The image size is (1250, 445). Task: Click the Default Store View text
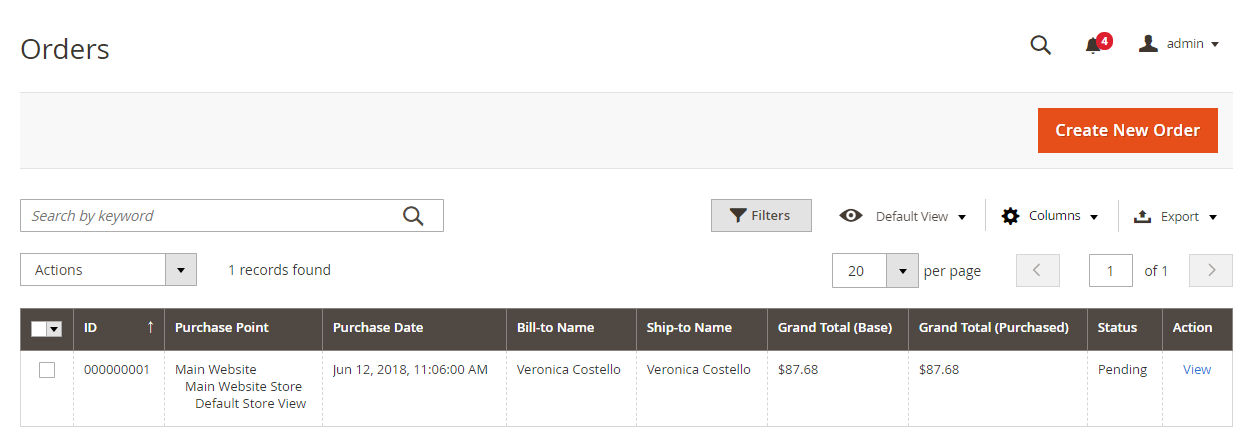[x=251, y=403]
